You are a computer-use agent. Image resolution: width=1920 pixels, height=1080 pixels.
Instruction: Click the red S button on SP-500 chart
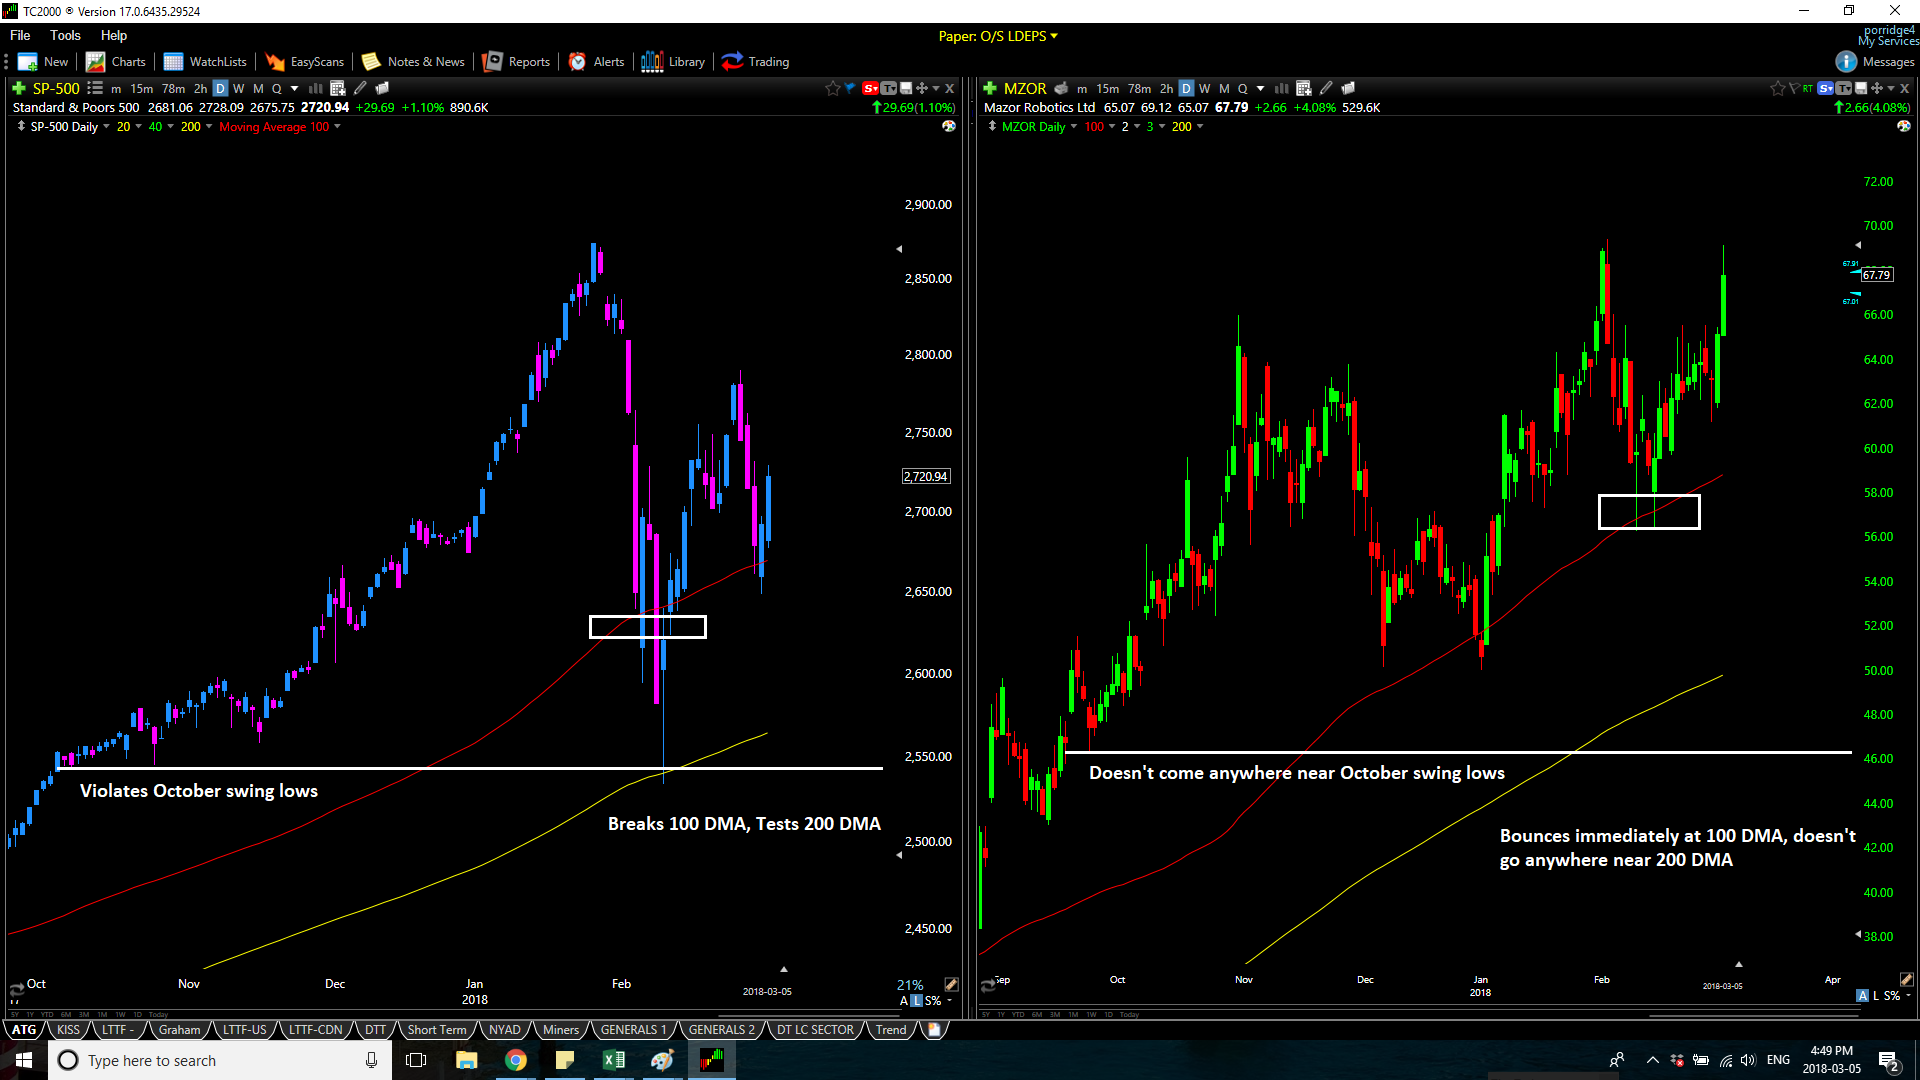coord(870,88)
